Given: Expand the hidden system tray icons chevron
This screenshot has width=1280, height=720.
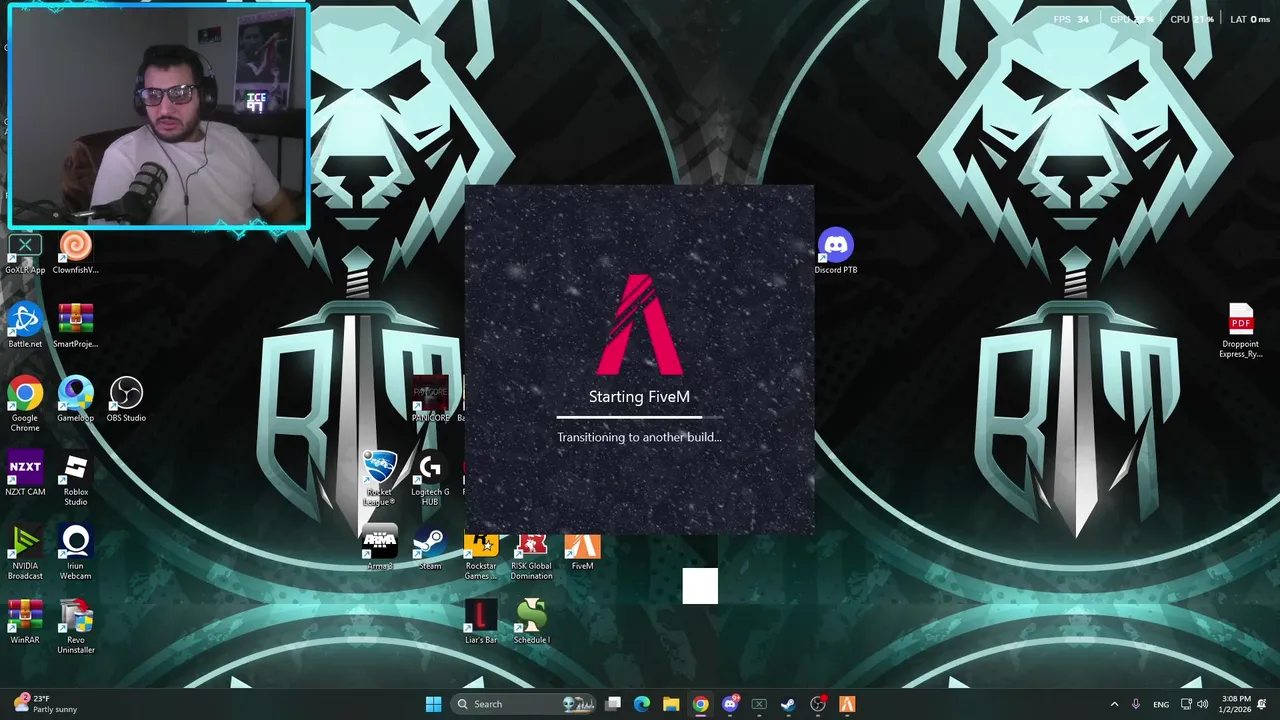Looking at the screenshot, I should point(1114,704).
